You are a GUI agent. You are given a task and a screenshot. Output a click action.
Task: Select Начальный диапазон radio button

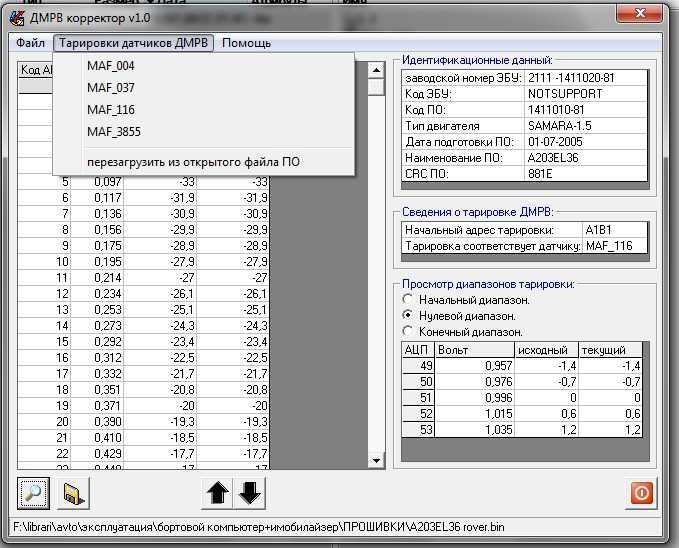coord(407,299)
